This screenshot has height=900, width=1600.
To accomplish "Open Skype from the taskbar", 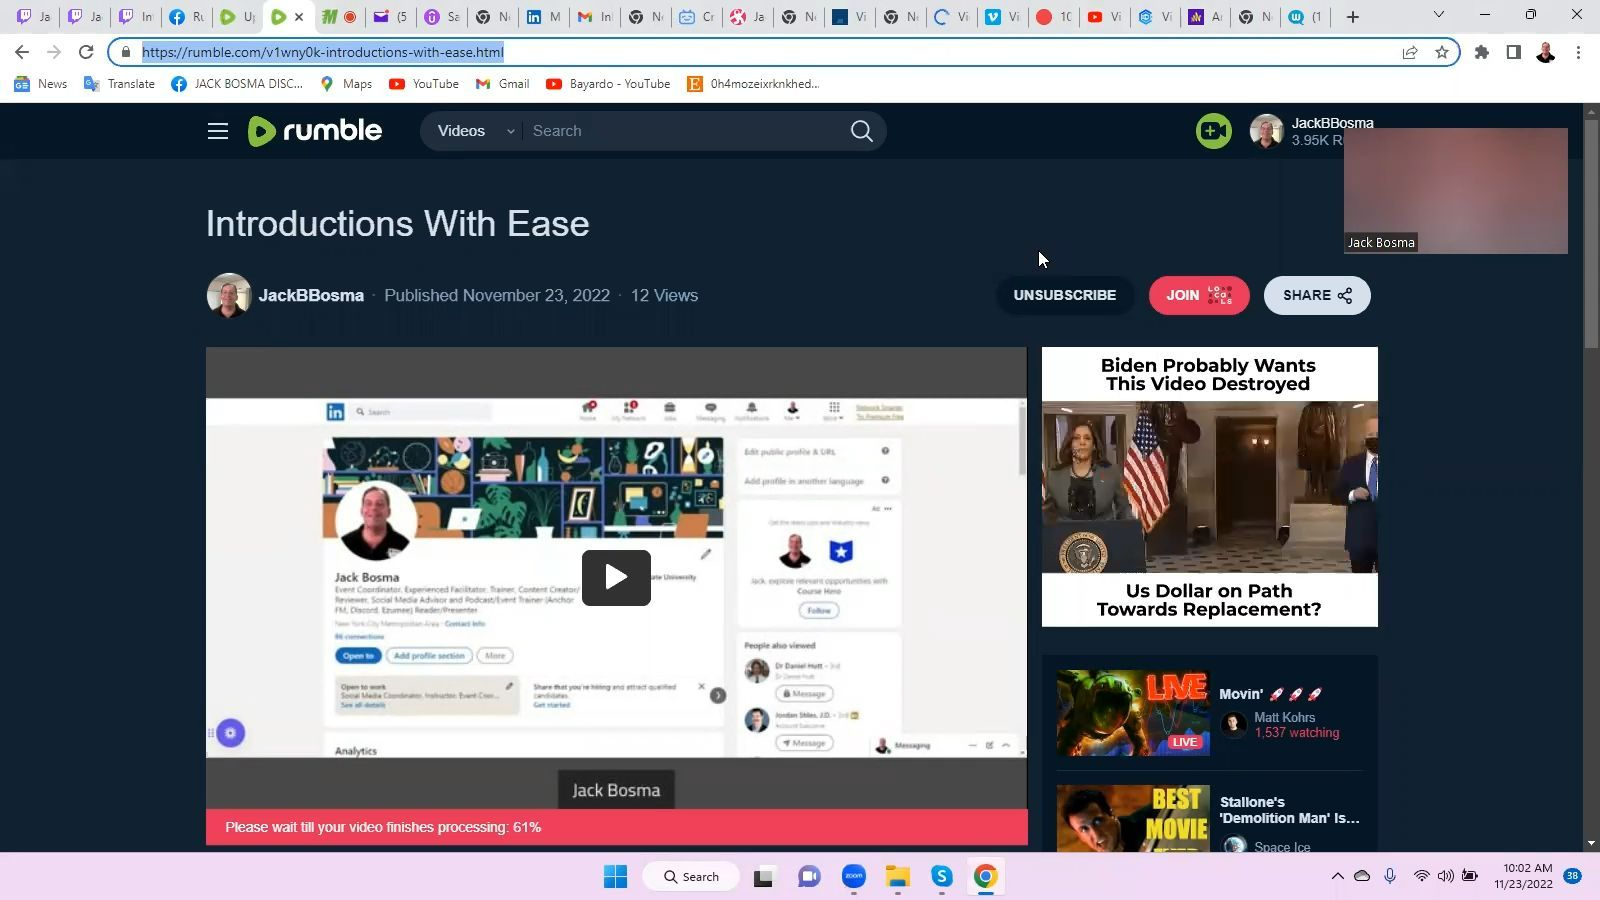I will click(x=941, y=876).
